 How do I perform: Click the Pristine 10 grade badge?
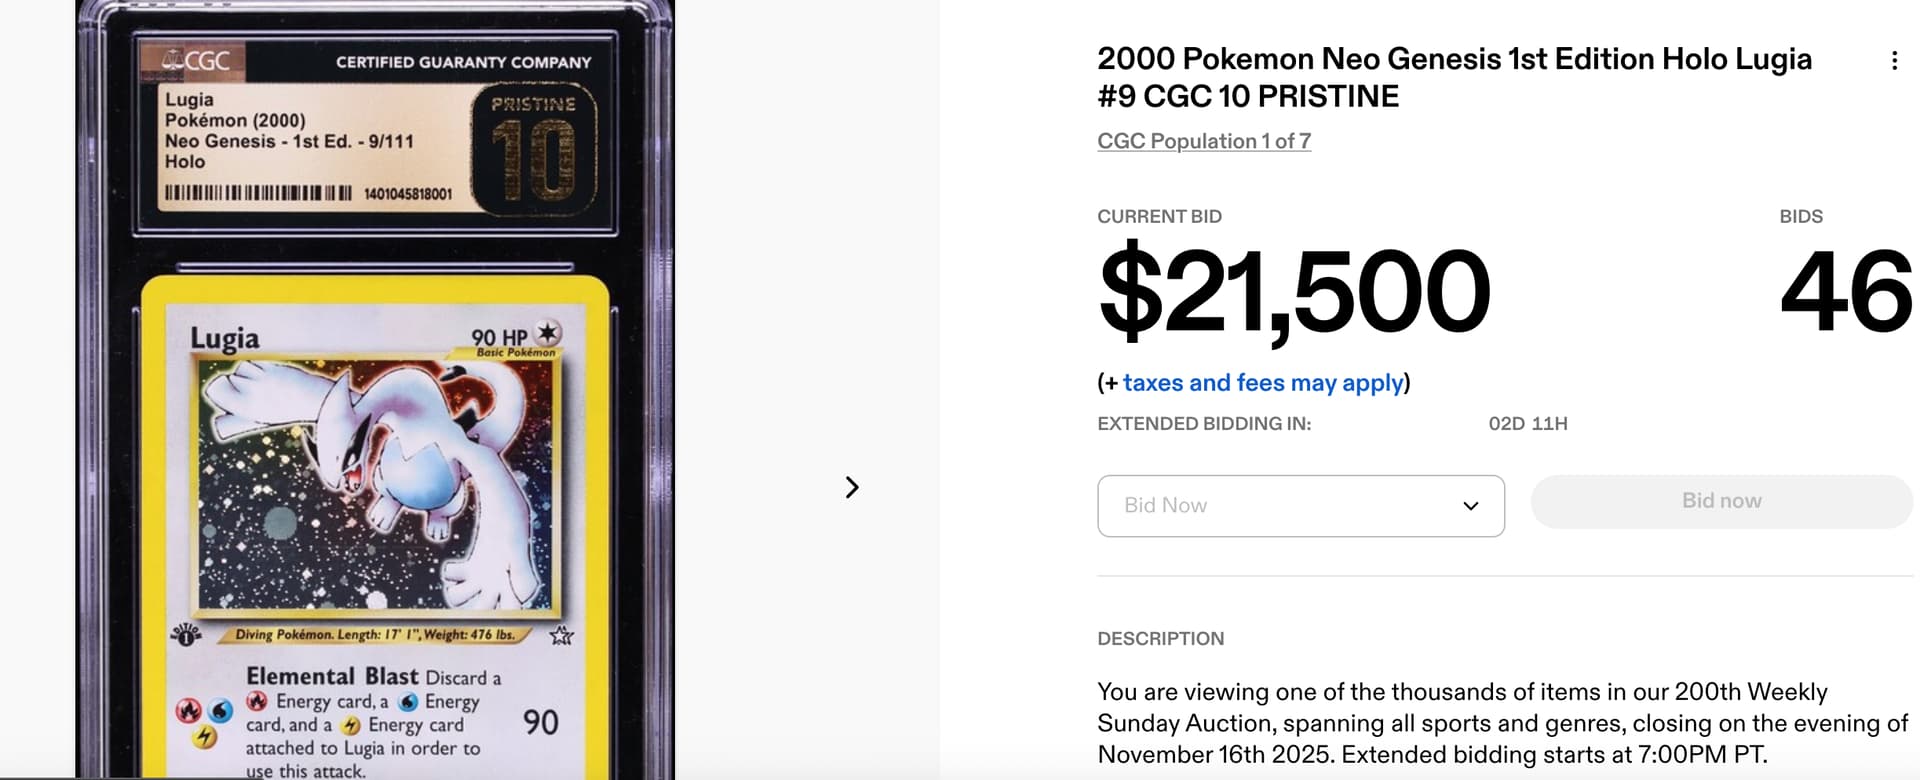534,150
